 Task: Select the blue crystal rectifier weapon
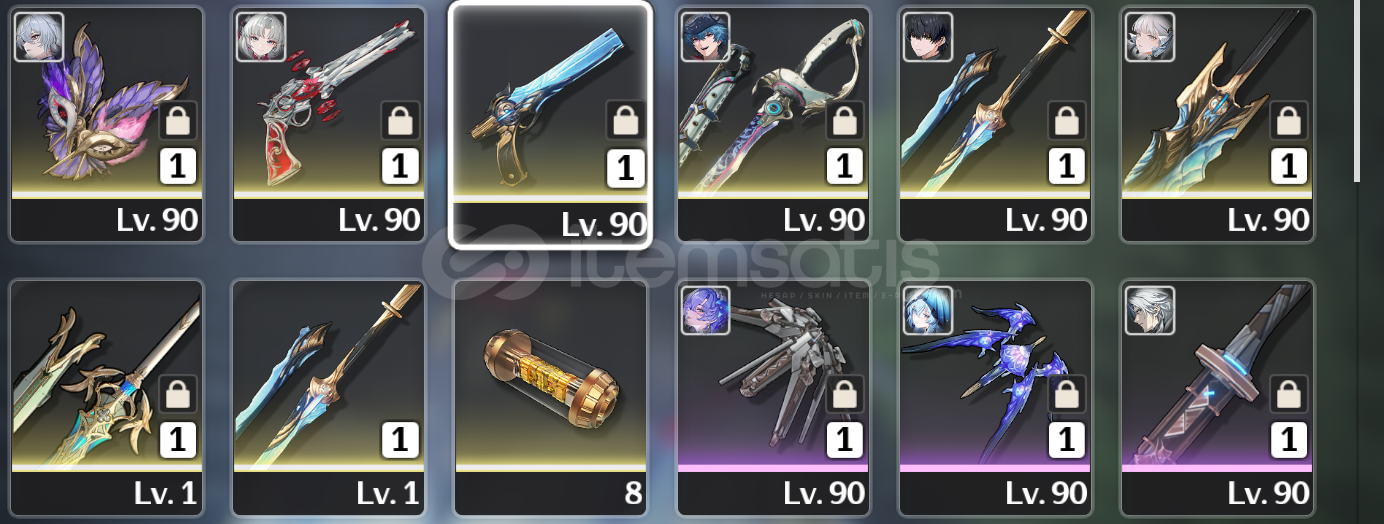click(995, 397)
